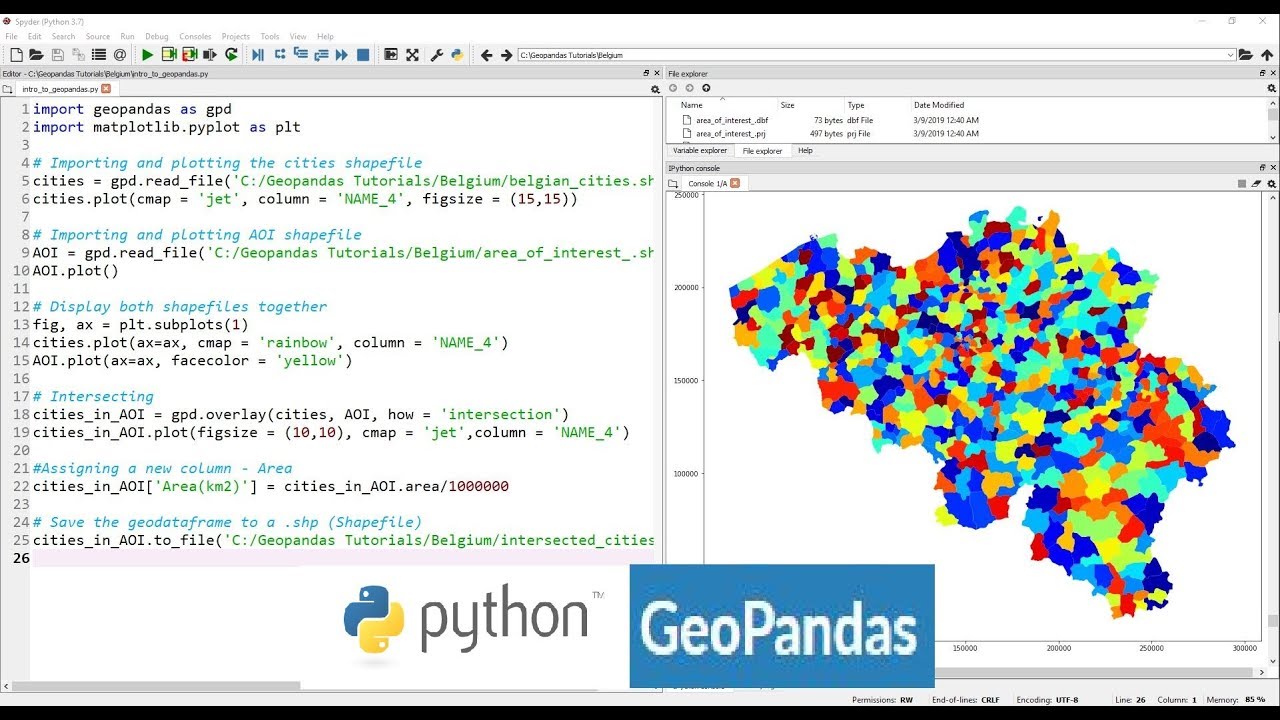The height and width of the screenshot is (720, 1280).
Task: Open the Debug menu
Action: (x=157, y=37)
